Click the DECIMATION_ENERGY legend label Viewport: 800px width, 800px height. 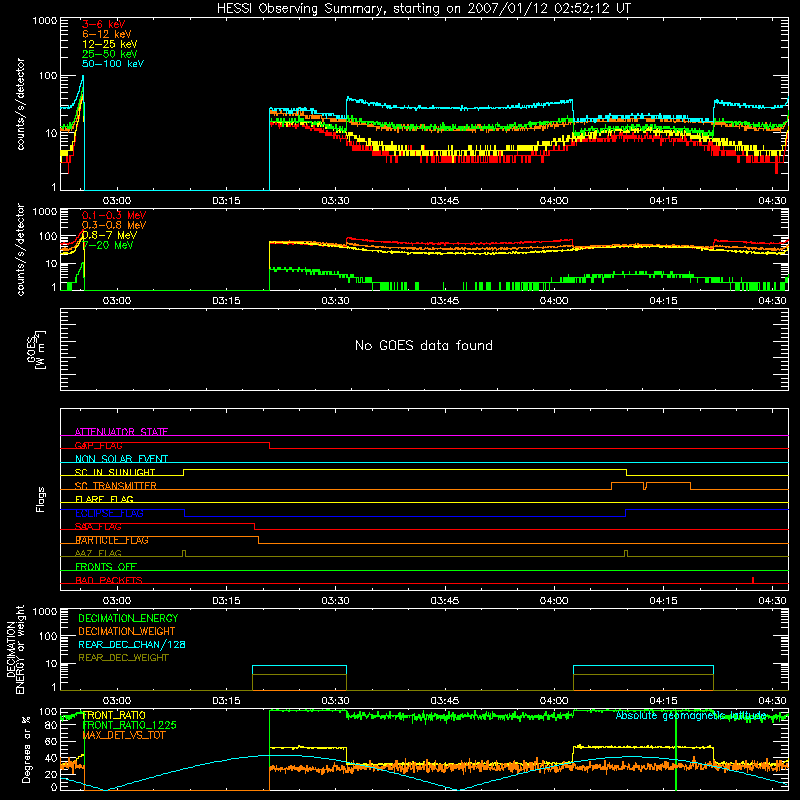click(128, 618)
